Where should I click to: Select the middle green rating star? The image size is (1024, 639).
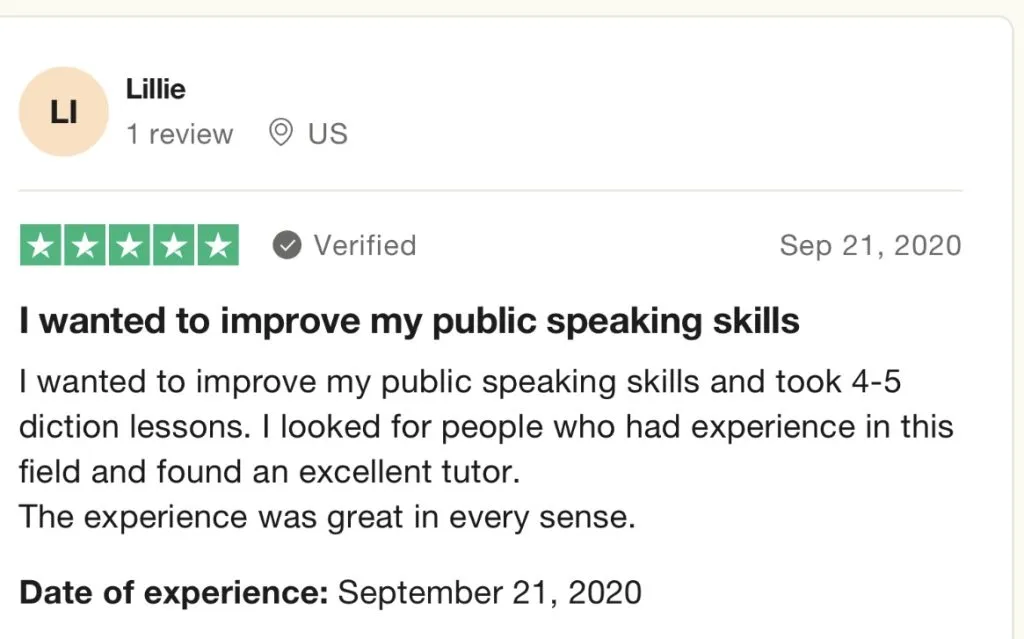click(129, 246)
